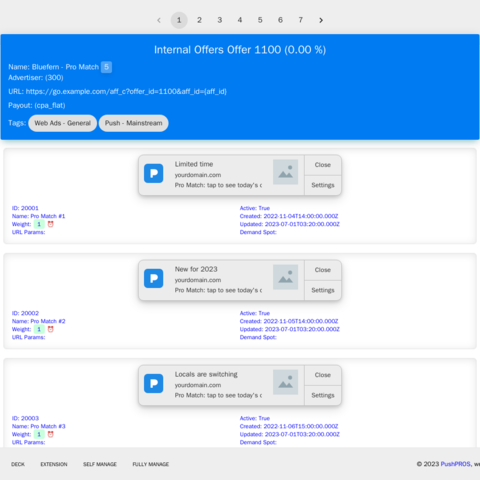Viewport: 480px width, 480px height.
Task: Open the FULLY MANAGE footer link
Action: pos(151,464)
